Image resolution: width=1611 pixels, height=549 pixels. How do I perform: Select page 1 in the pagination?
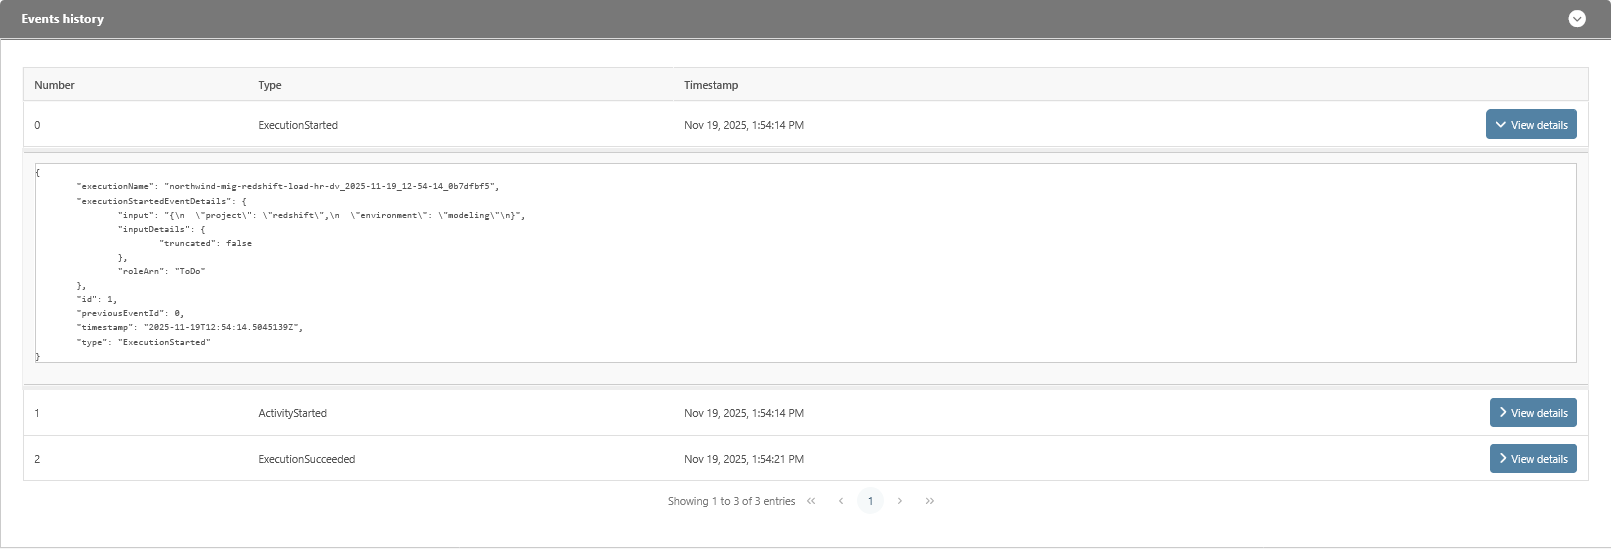(x=870, y=501)
